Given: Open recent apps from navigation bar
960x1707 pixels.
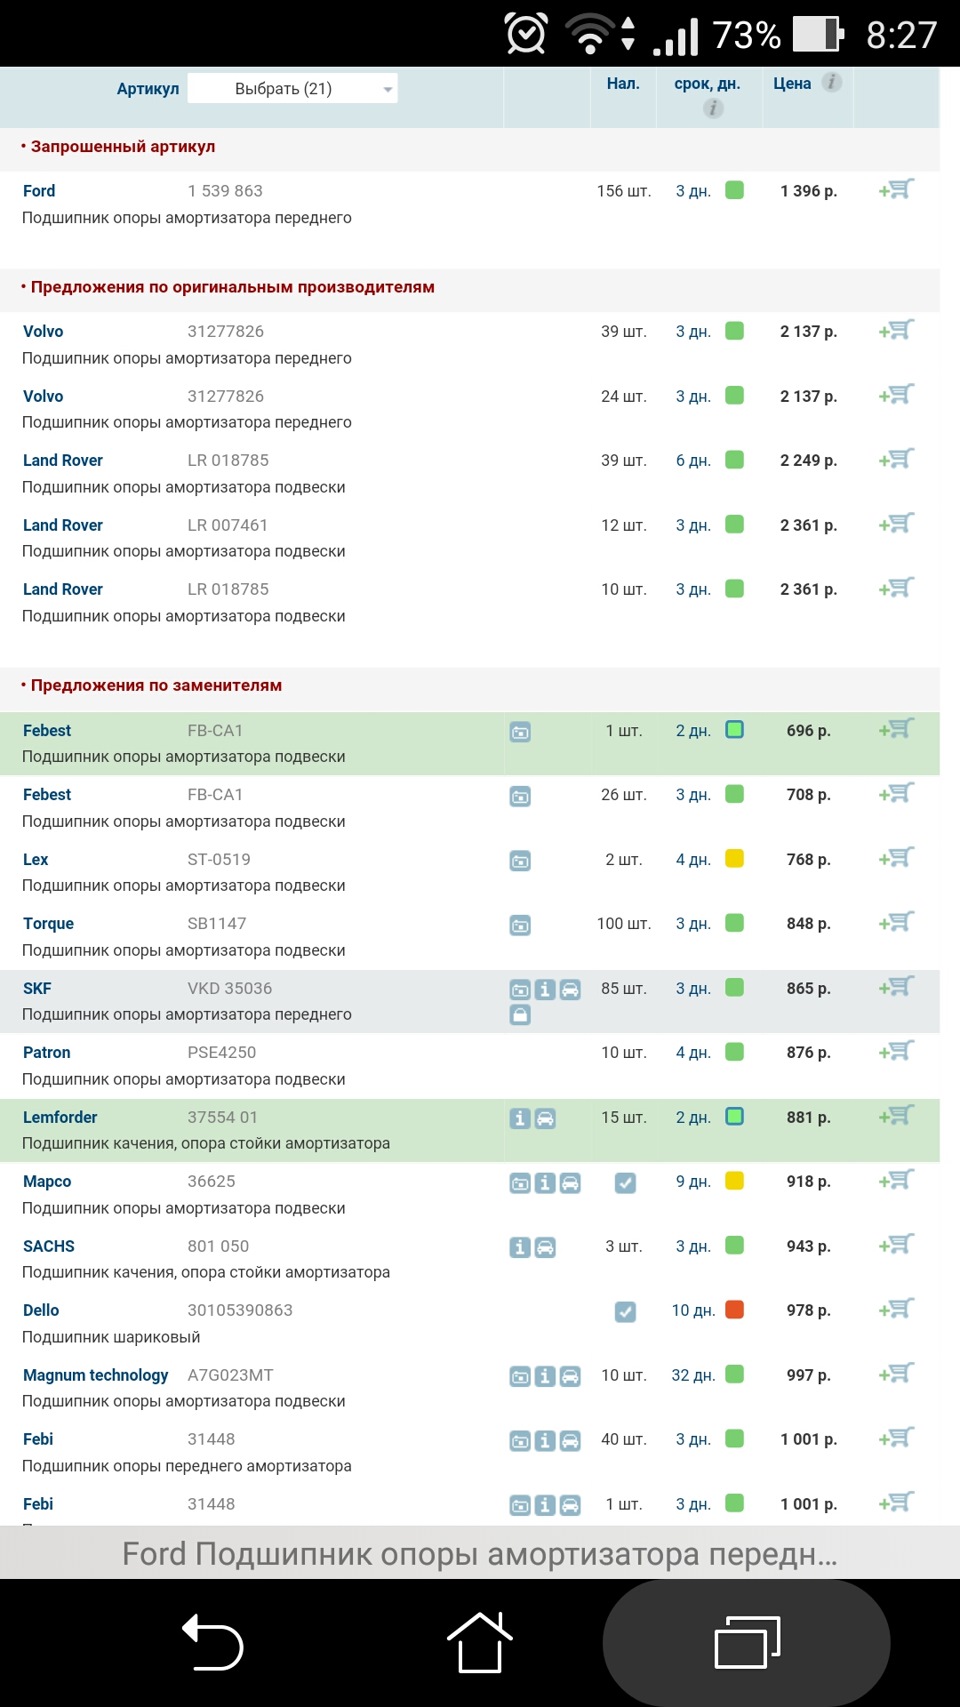Looking at the screenshot, I should (744, 1640).
